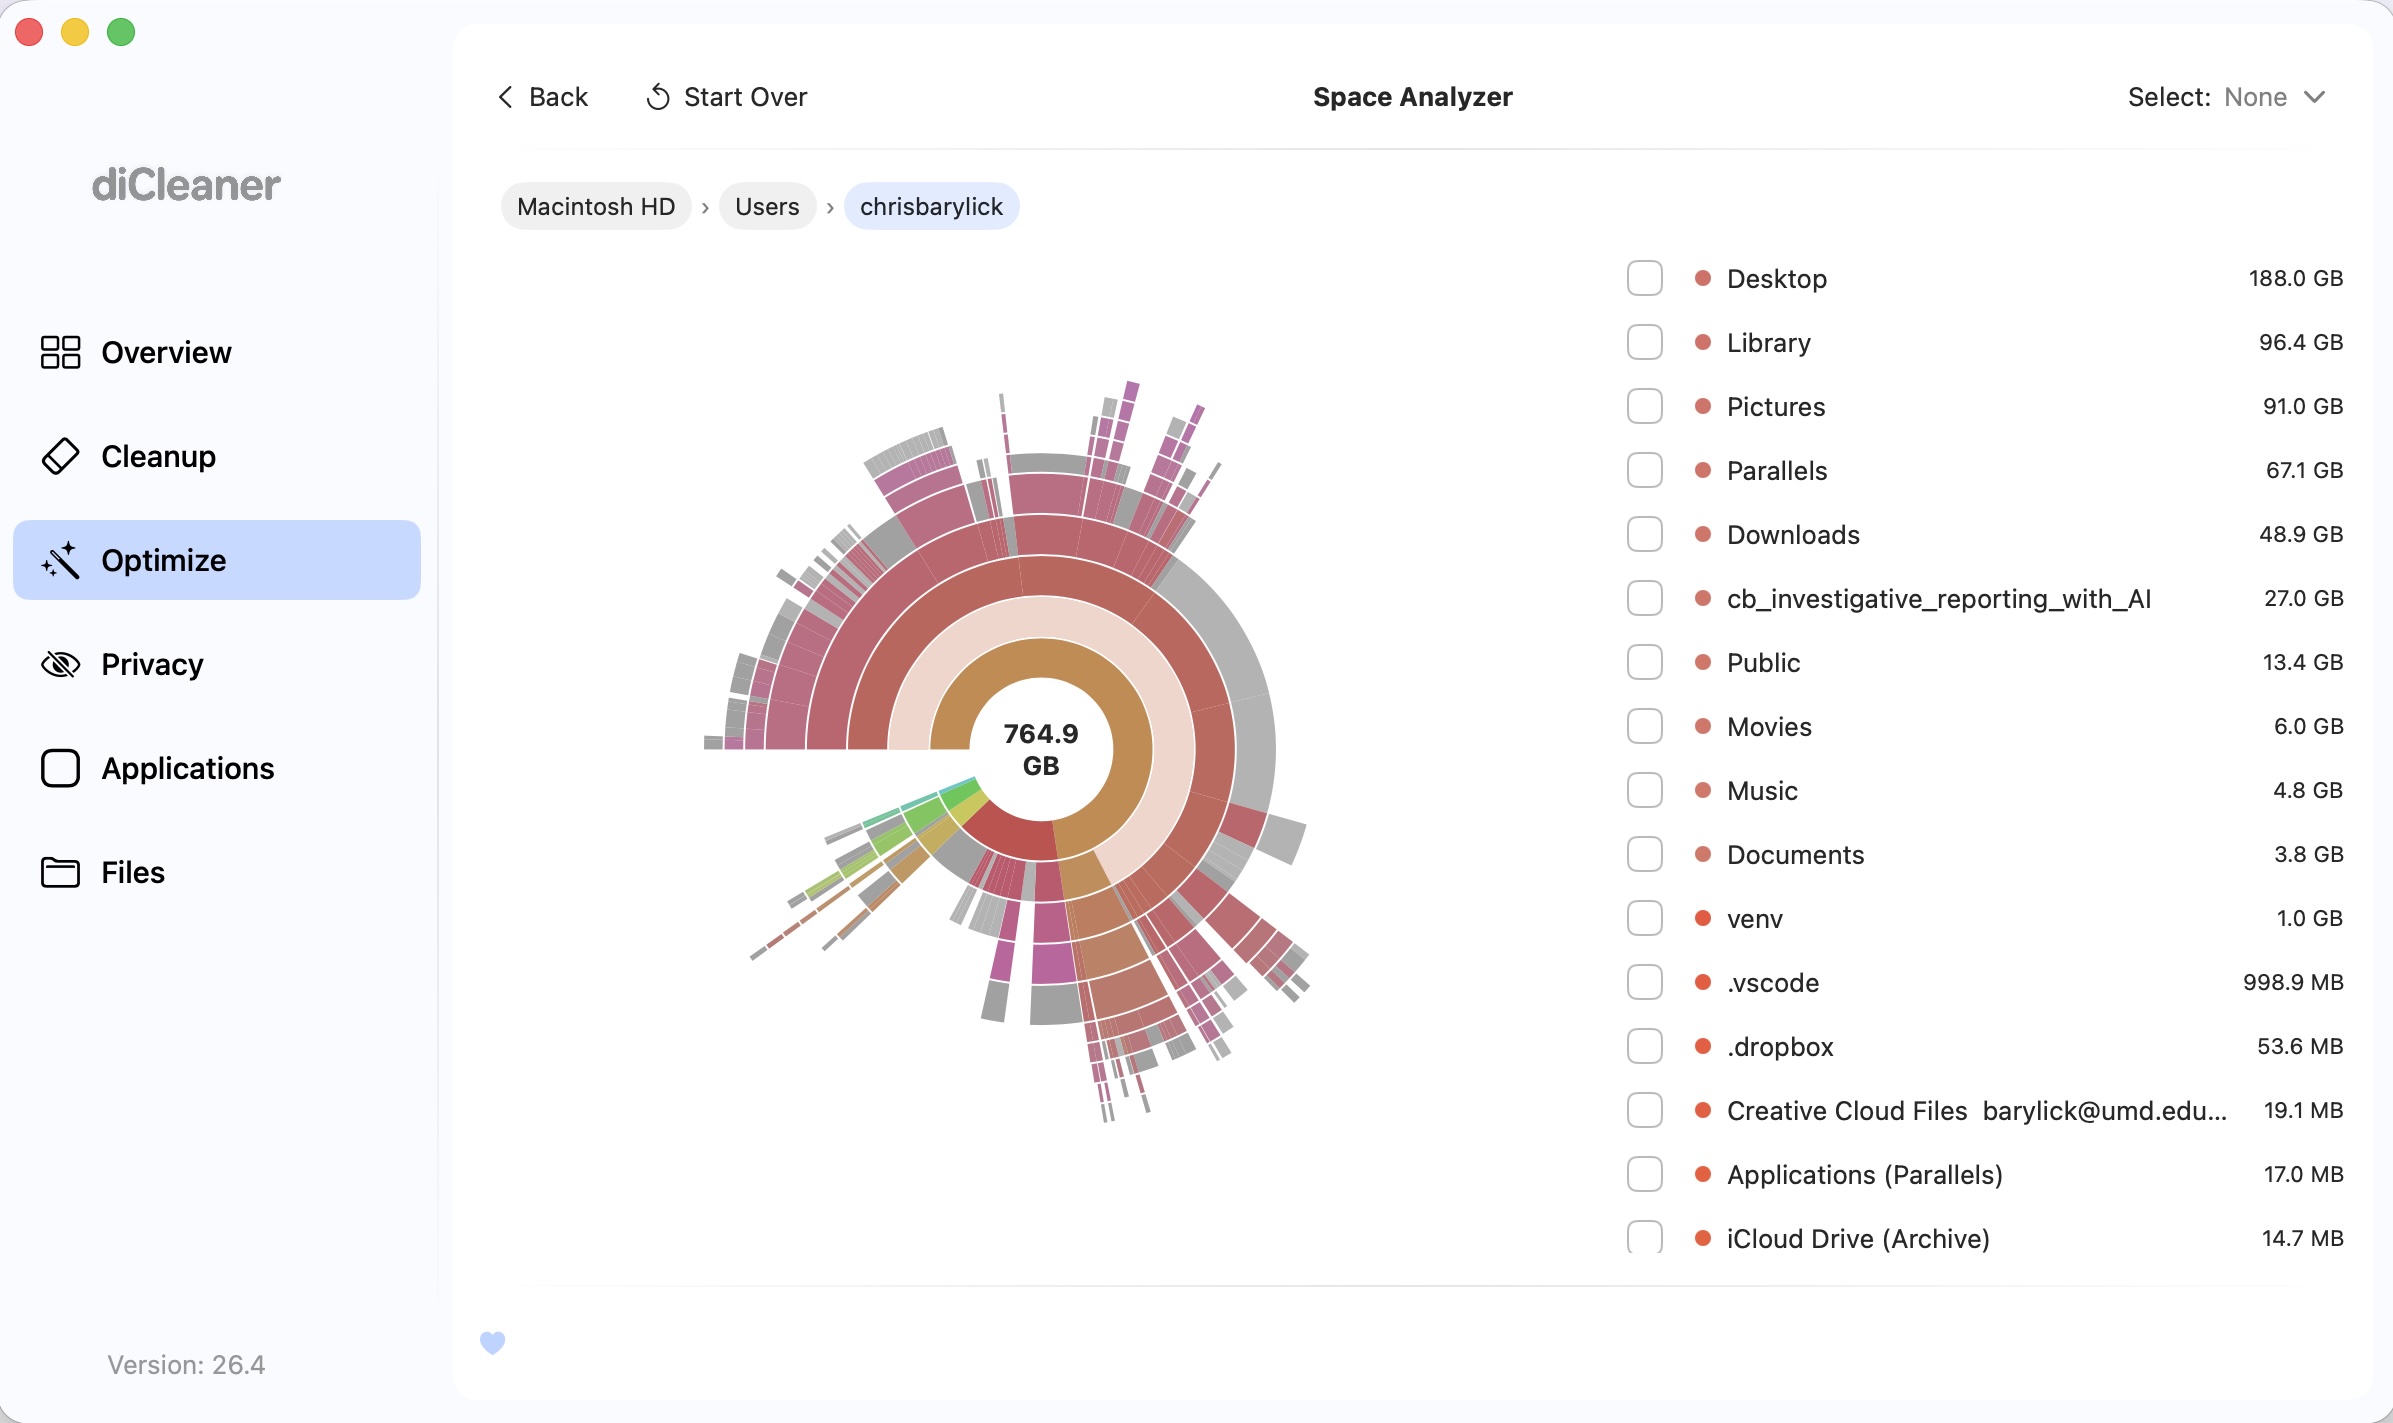The image size is (2393, 1423).
Task: Open the Public folder row
Action: click(1985, 662)
